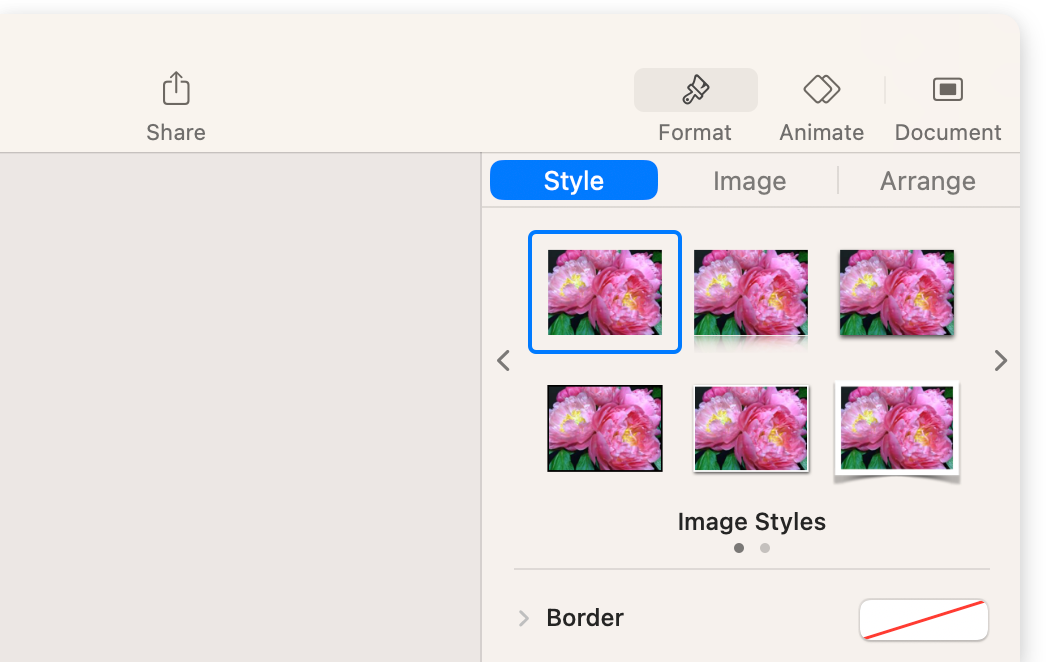Select the plain image style thumbnail
1046x662 pixels.
tap(604, 292)
